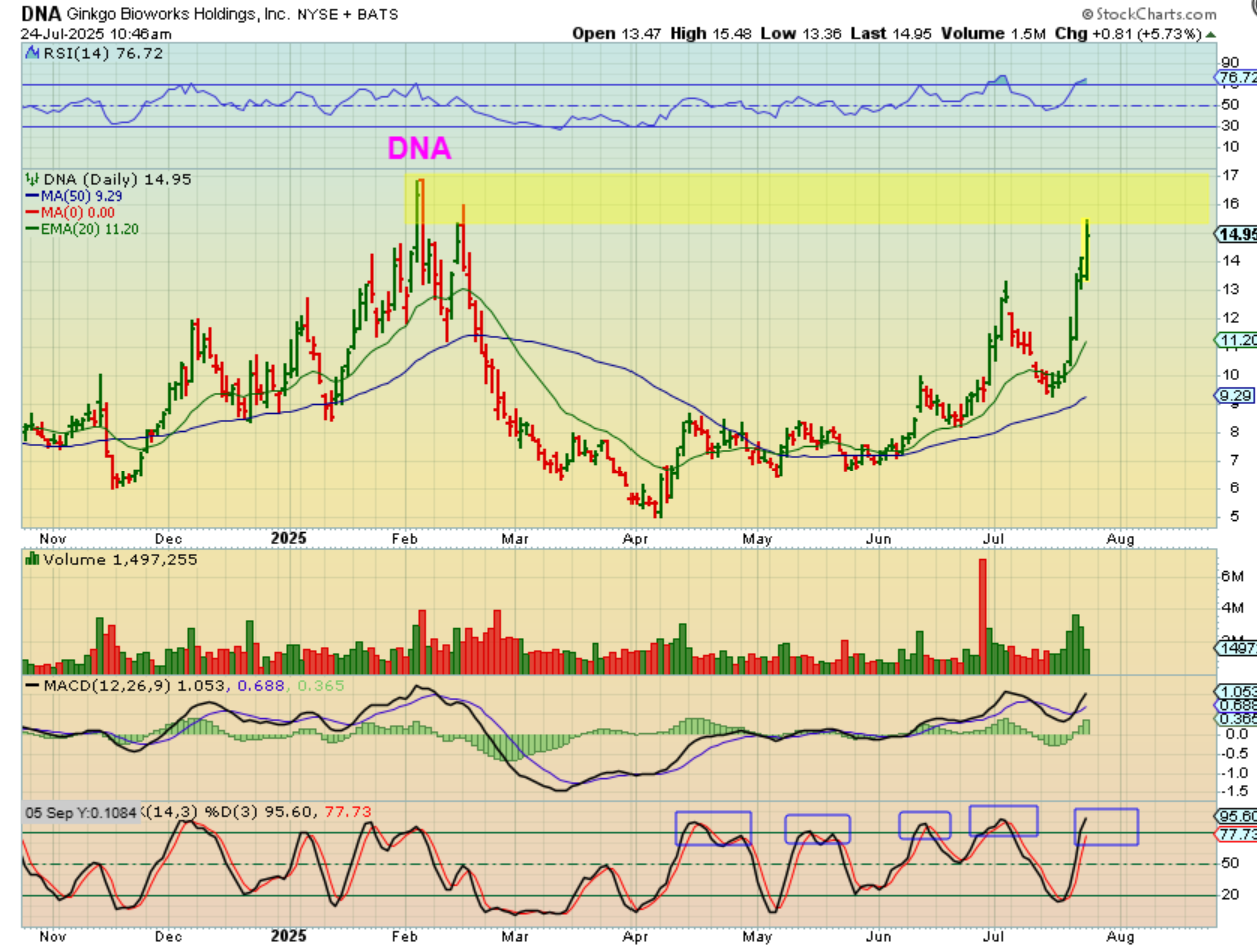This screenshot has width=1257, height=945.
Task: Click the green line marker before EMA(20)
Action: point(30,228)
